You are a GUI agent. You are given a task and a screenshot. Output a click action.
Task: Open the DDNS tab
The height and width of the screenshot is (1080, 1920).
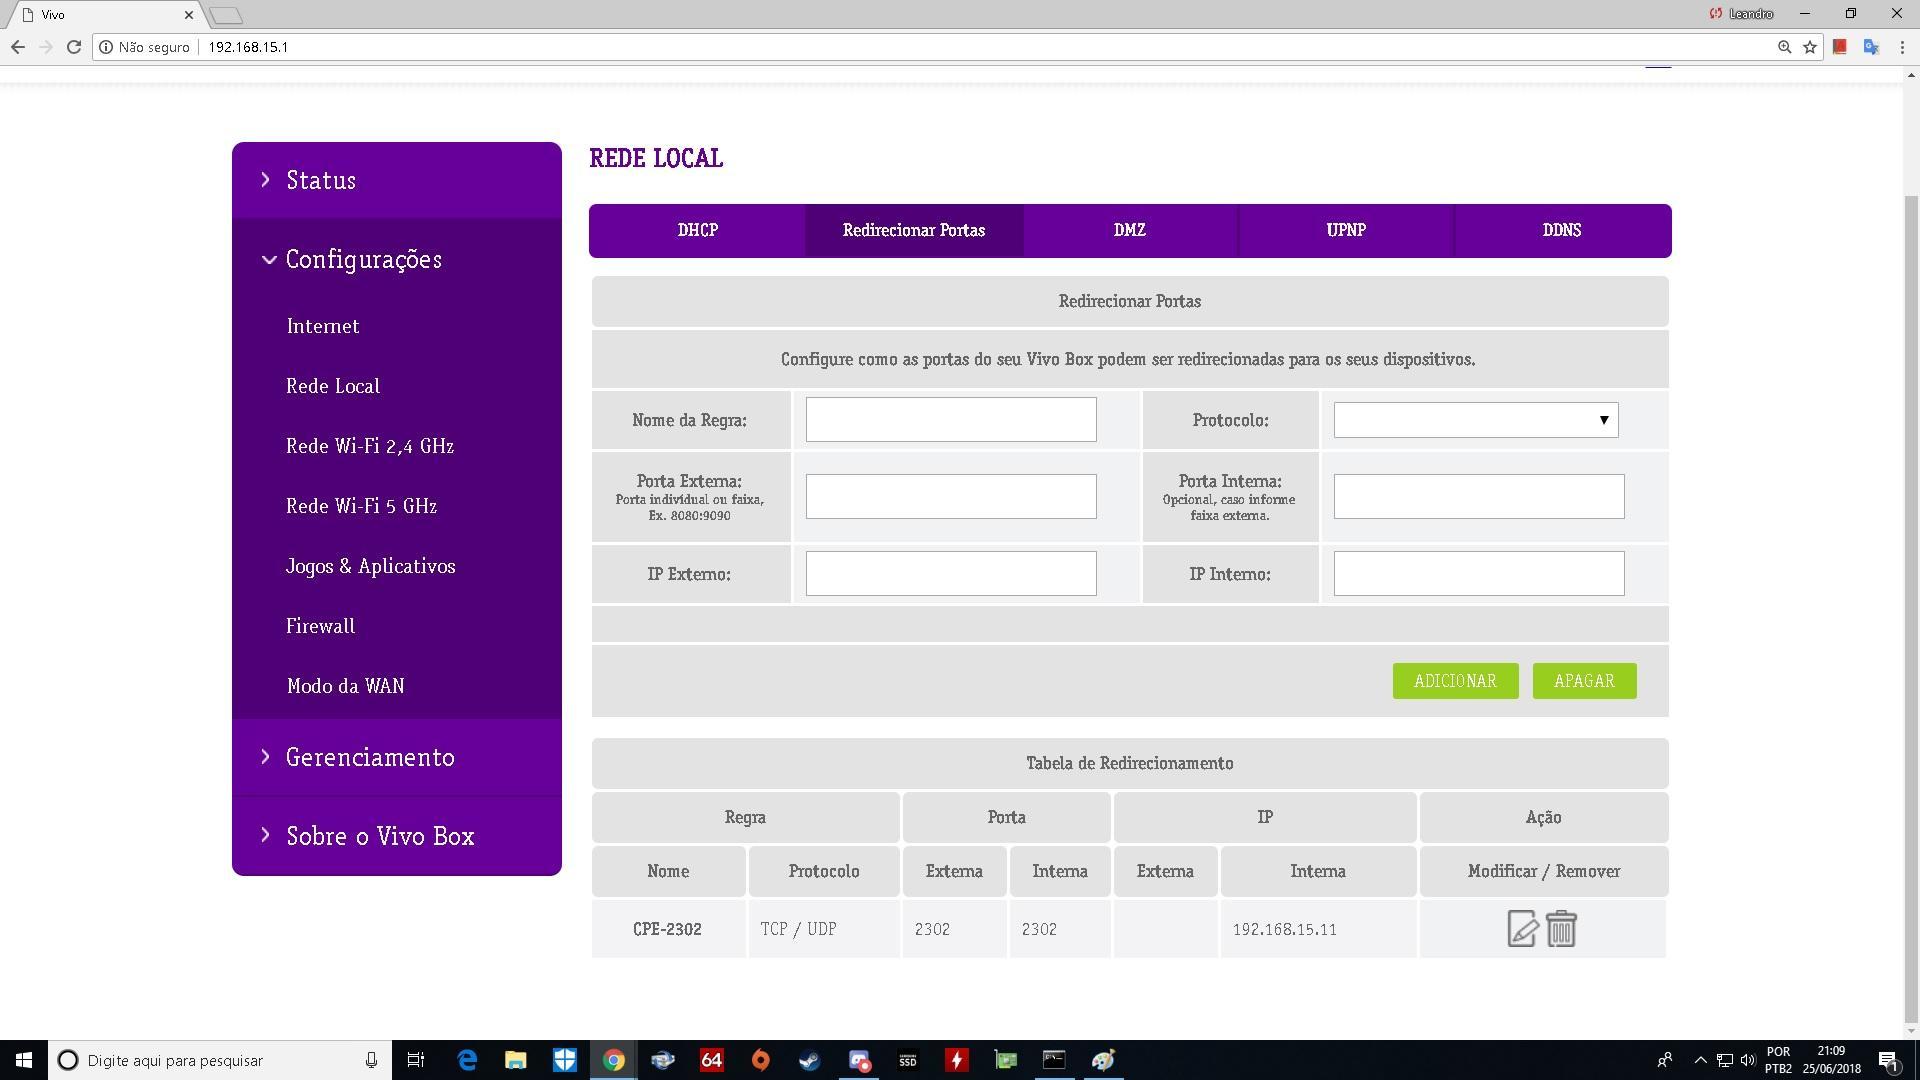tap(1562, 230)
